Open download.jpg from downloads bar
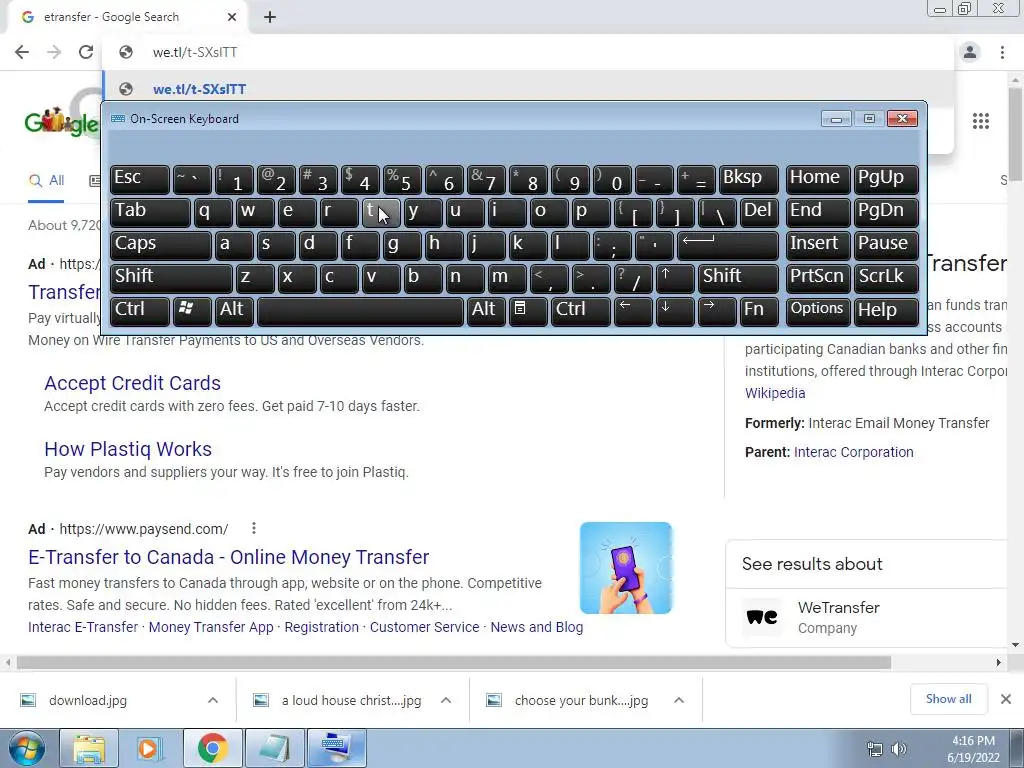1024x768 pixels. [88, 700]
